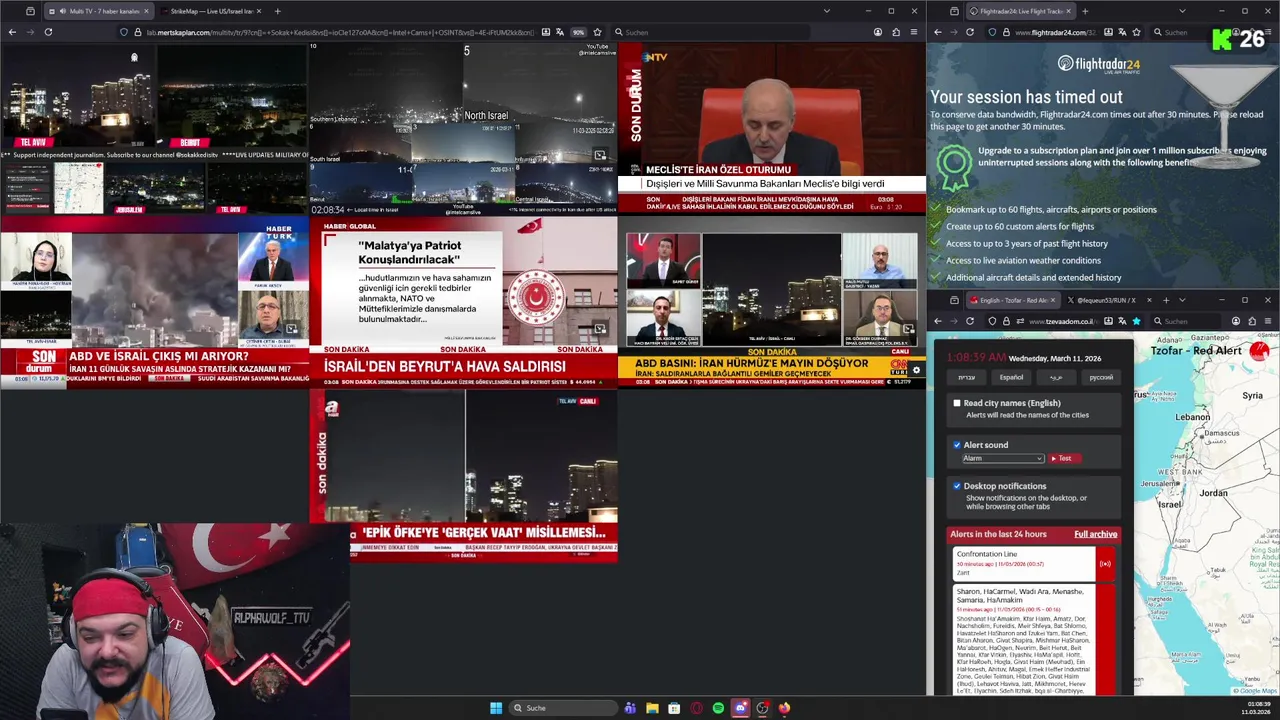This screenshot has width=1280, height=720.
Task: Select the English - Tzofar Red Alert tab
Action: pyautogui.click(x=1011, y=300)
